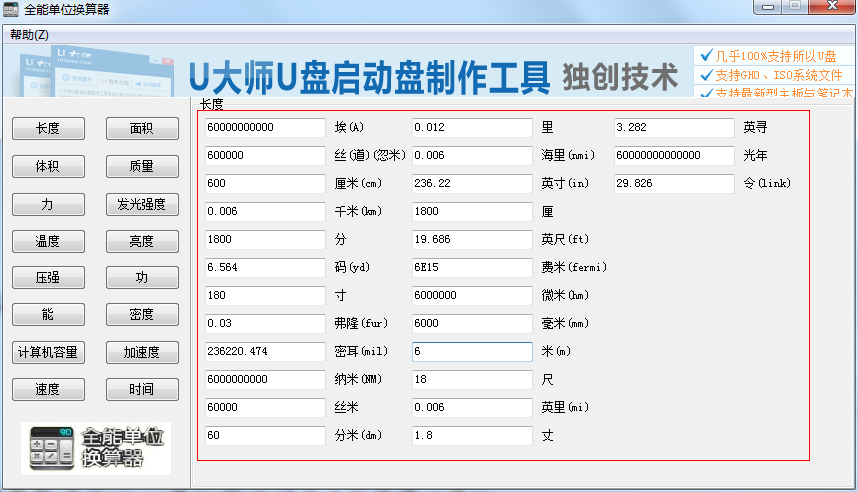
Task: Click the 费米(fermi) input field
Action: [x=472, y=267]
